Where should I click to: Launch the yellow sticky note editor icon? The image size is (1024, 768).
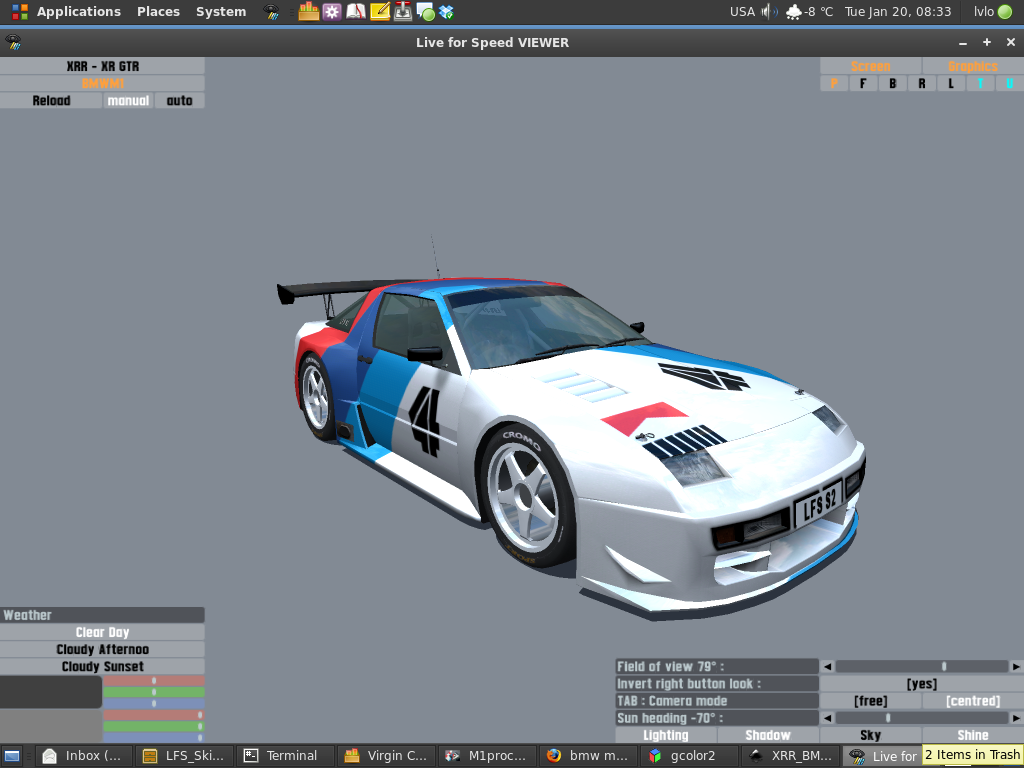point(379,12)
